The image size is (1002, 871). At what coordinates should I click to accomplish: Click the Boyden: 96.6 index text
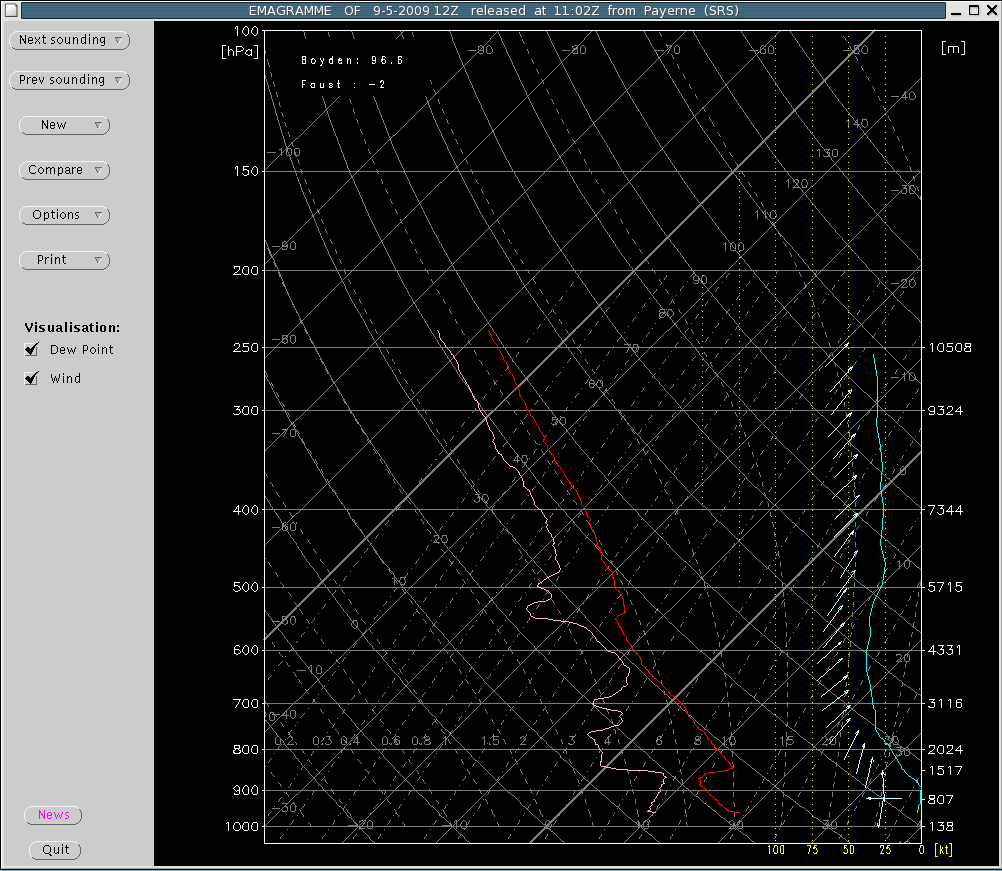352,61
